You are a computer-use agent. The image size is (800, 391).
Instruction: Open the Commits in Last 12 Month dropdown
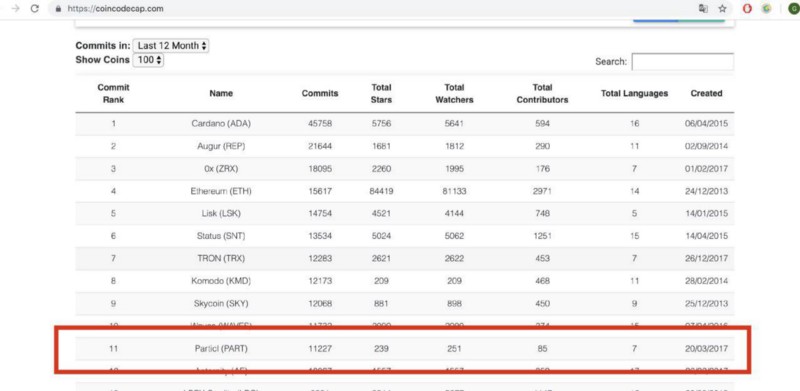click(x=171, y=45)
